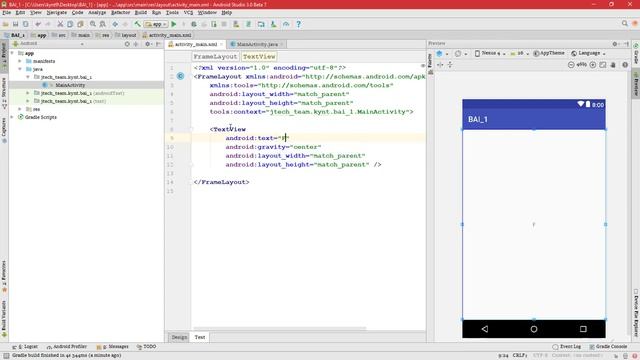
Task: Click FrameLayout breadcrumb in editor
Action: coord(215,57)
